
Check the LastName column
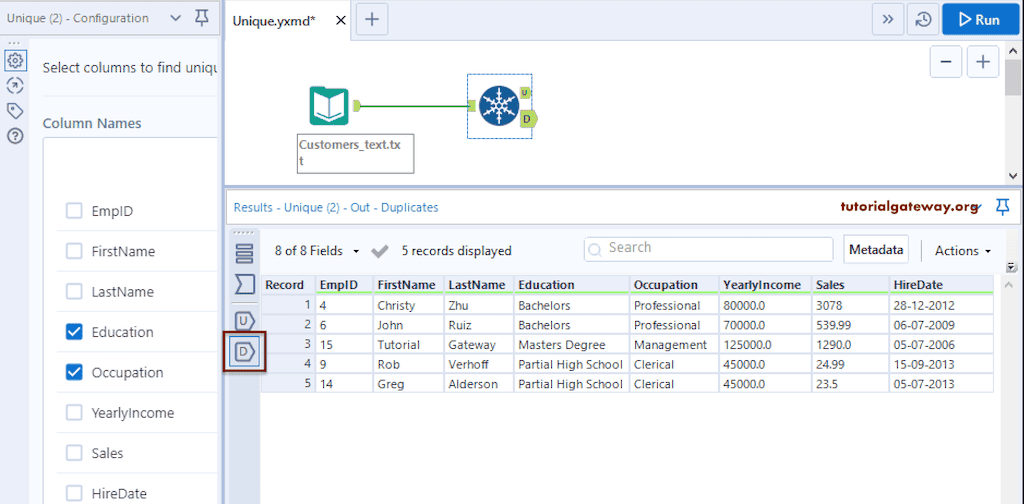pos(74,292)
